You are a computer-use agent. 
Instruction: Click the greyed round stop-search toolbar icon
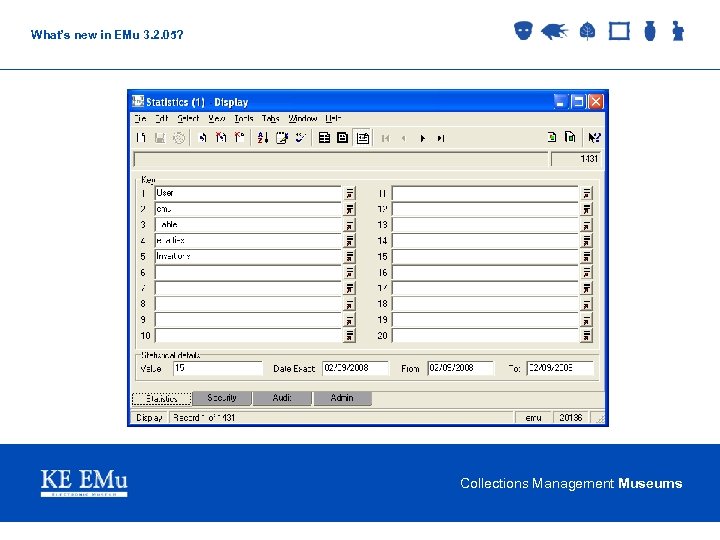(x=179, y=138)
